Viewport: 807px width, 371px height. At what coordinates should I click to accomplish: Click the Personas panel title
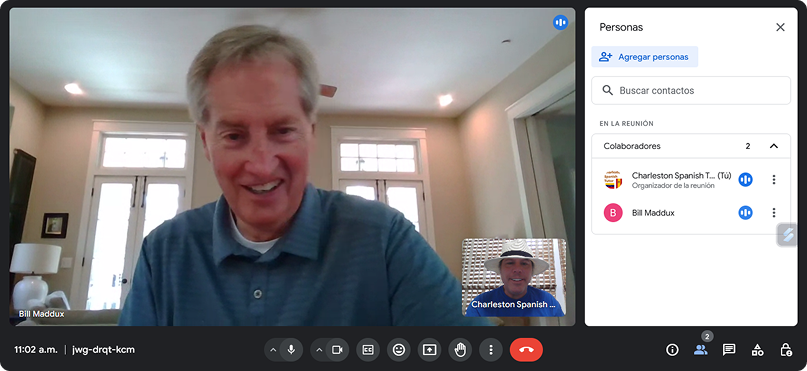tap(621, 27)
